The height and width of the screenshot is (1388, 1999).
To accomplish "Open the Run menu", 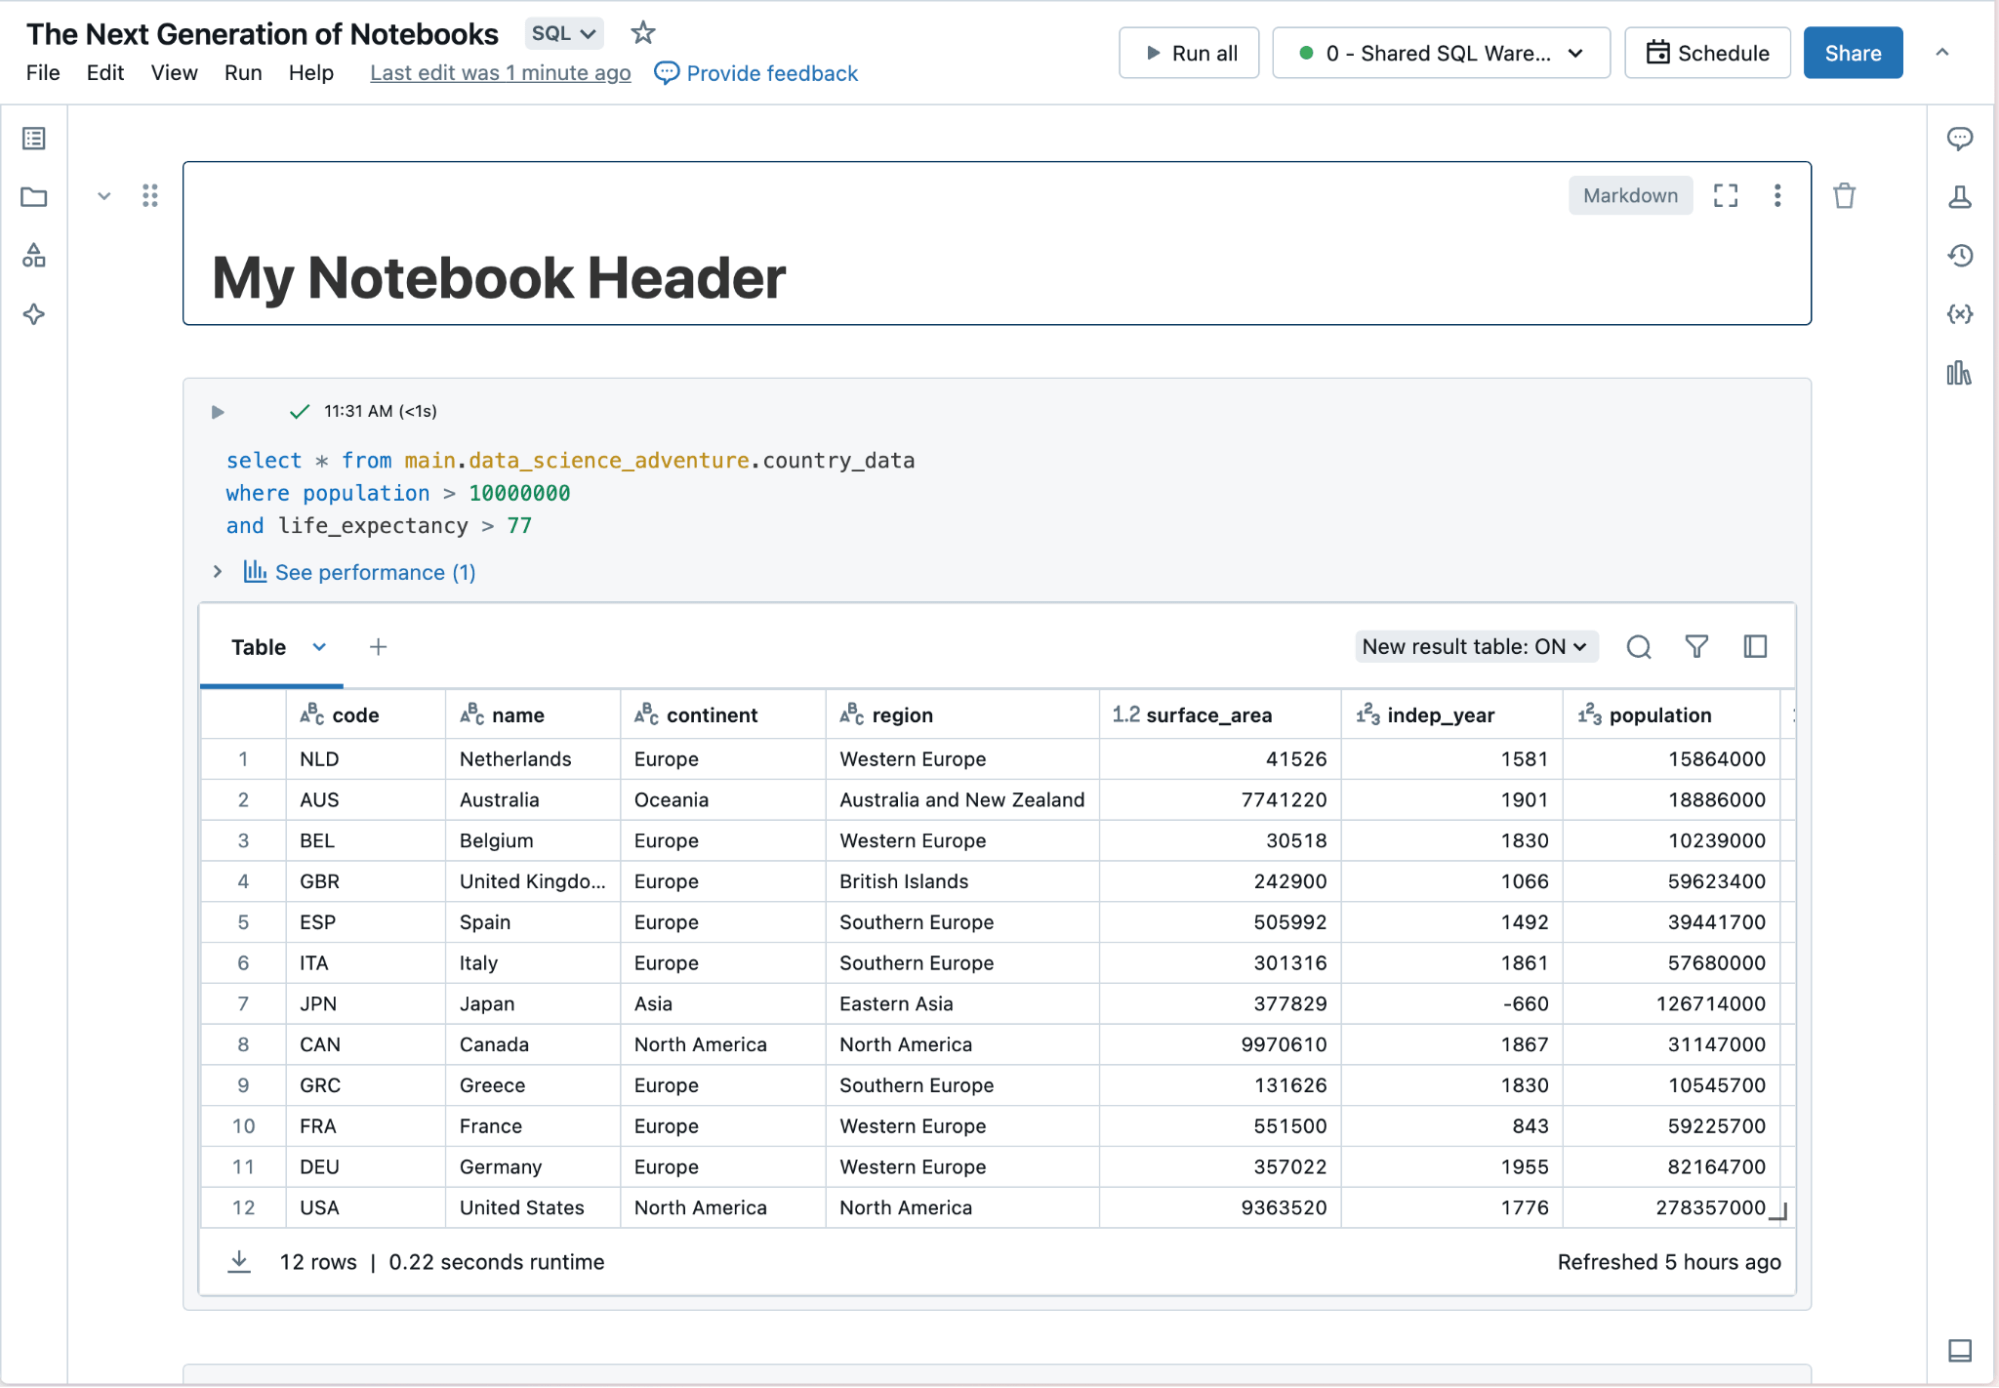I will coord(242,72).
